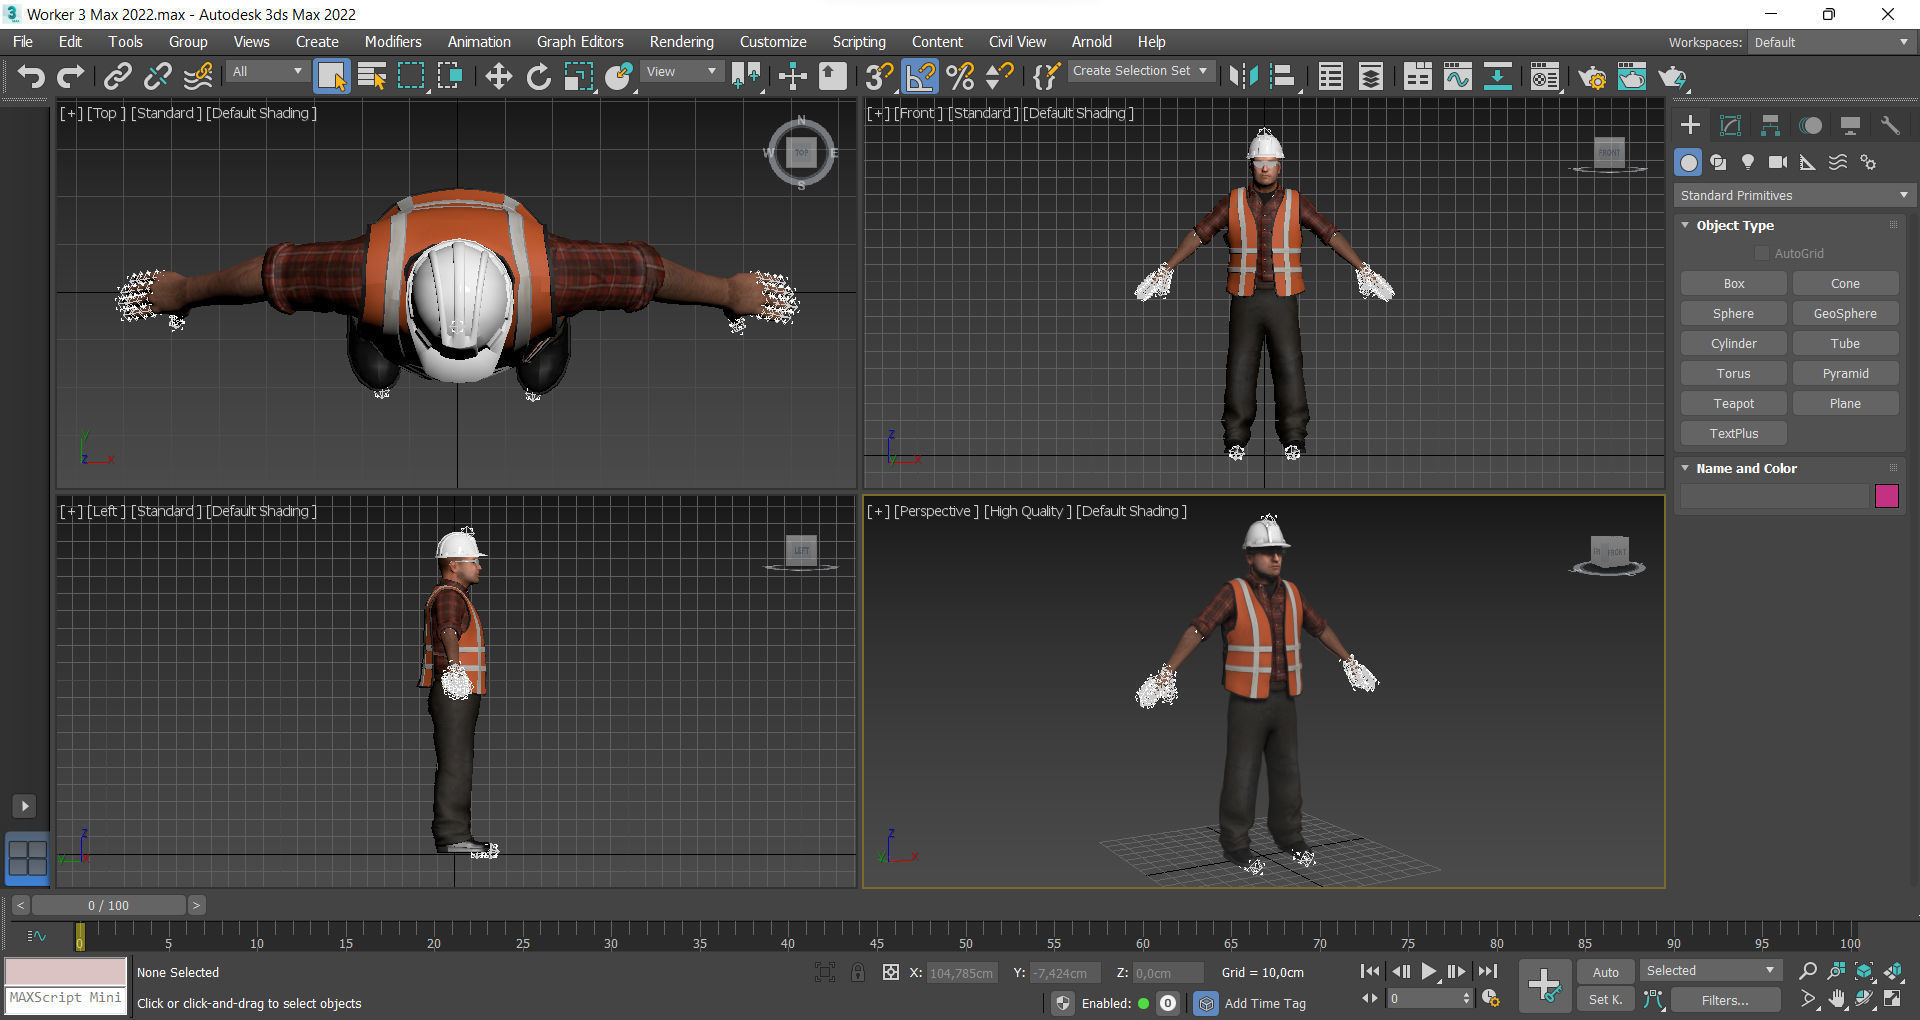Image resolution: width=1920 pixels, height=1020 pixels.
Task: Click the Set Keys large plus button
Action: [1545, 985]
